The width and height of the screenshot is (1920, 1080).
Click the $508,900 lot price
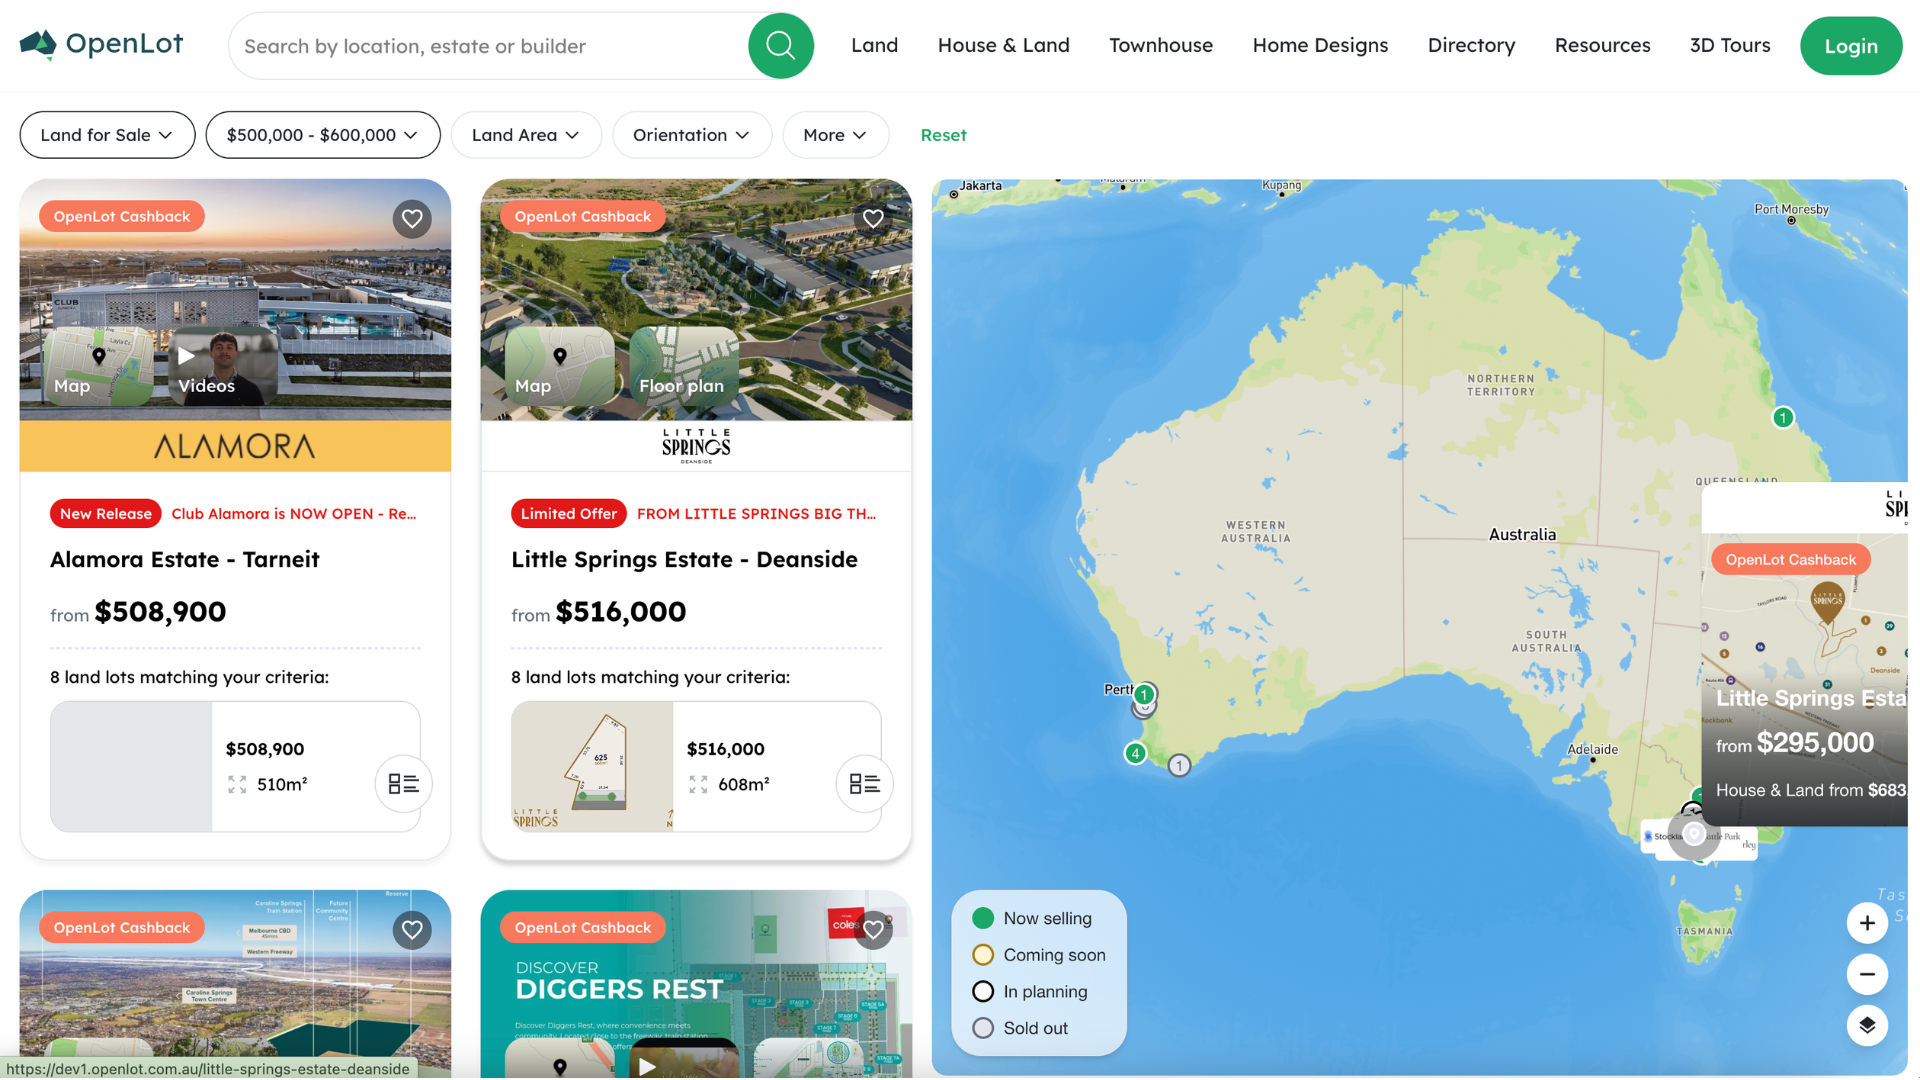click(x=265, y=749)
